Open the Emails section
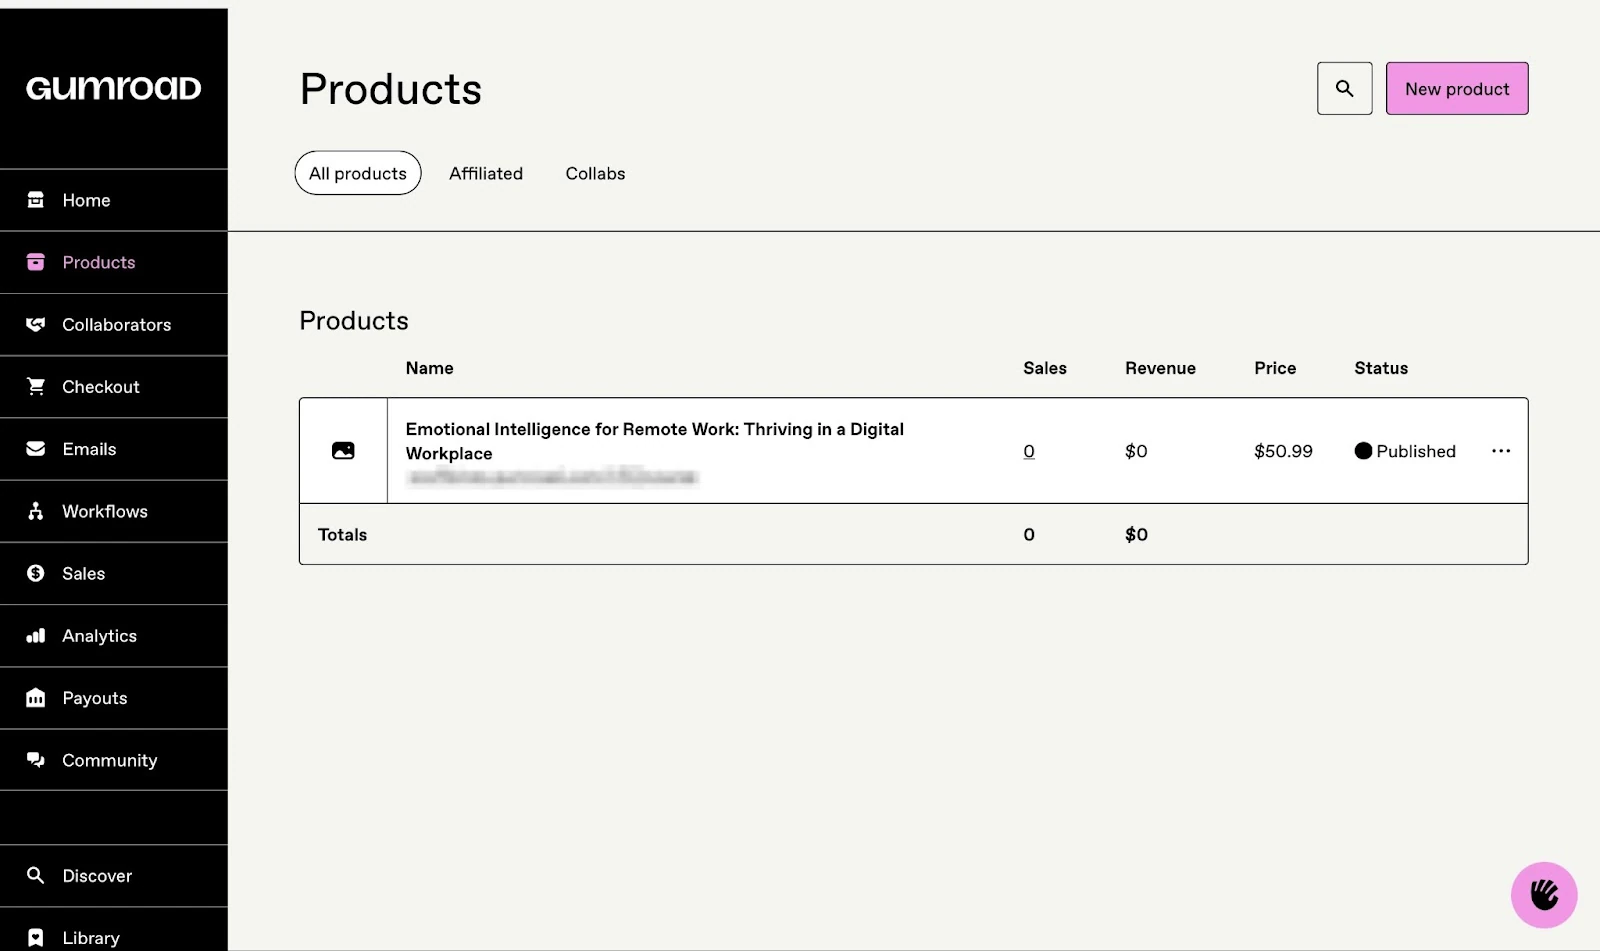This screenshot has height=951, width=1600. [x=114, y=449]
